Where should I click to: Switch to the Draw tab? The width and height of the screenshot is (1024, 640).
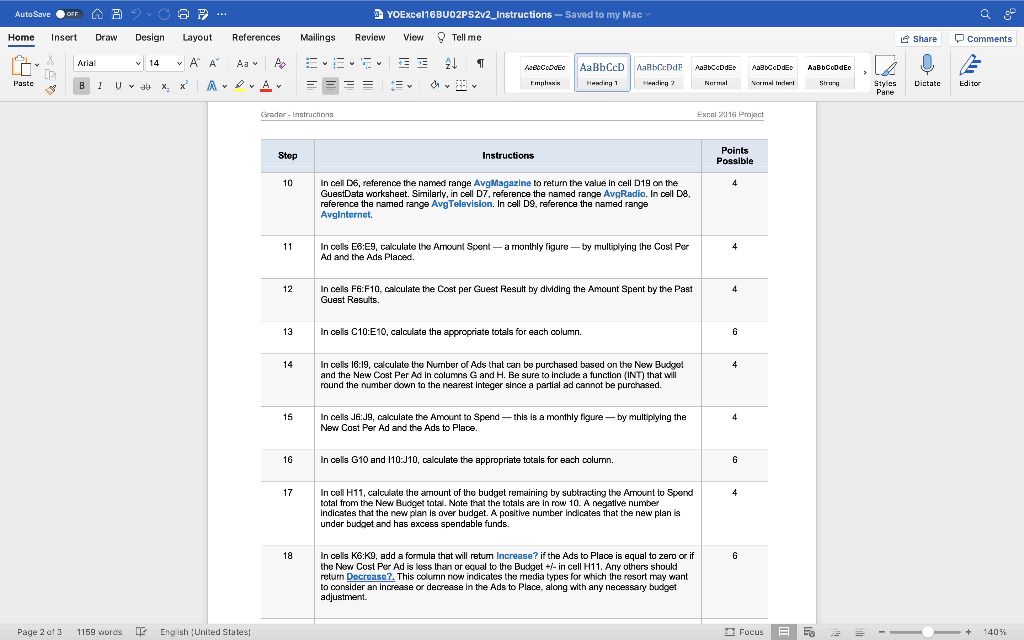(106, 37)
